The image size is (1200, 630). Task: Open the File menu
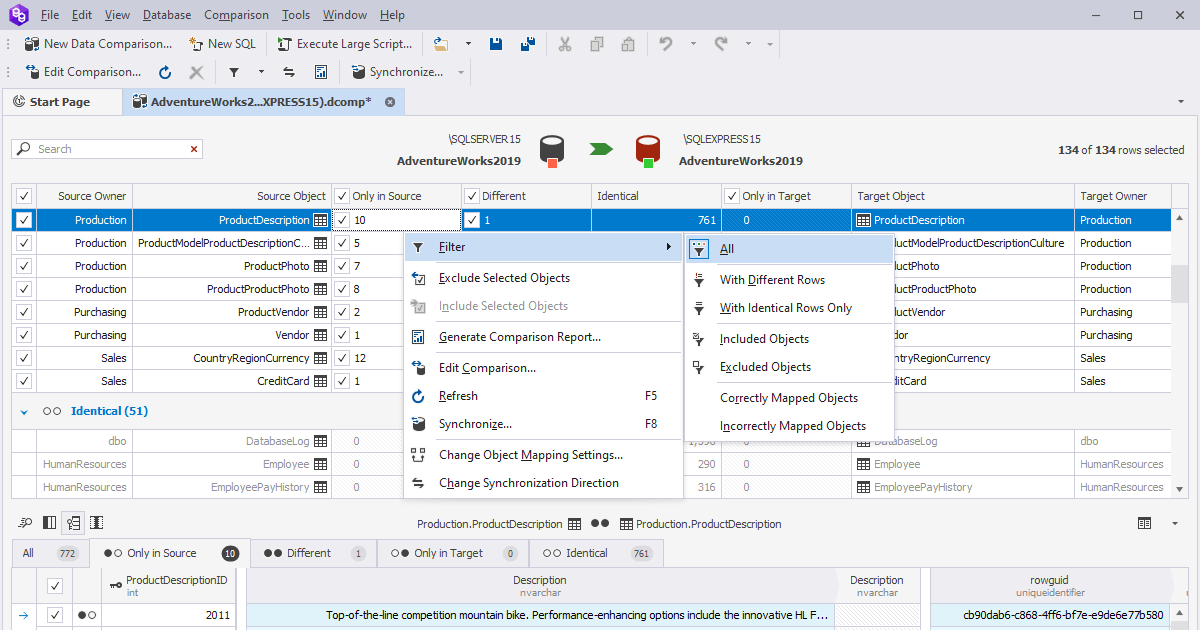click(50, 15)
